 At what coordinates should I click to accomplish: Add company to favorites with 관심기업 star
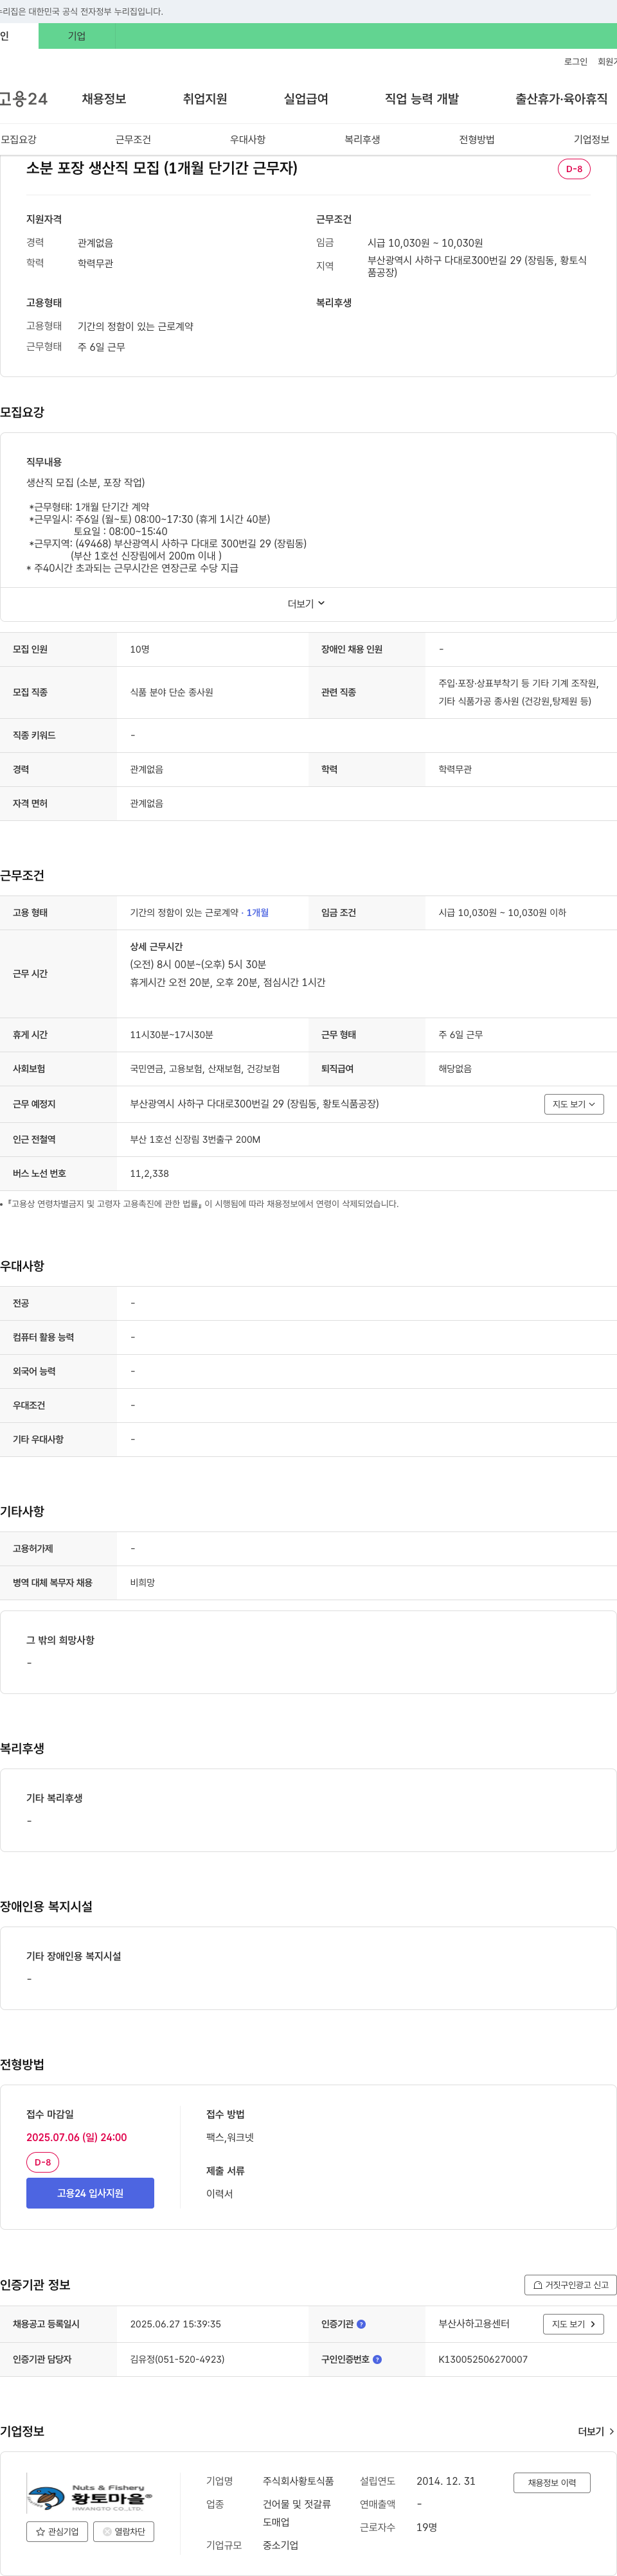[x=57, y=2531]
